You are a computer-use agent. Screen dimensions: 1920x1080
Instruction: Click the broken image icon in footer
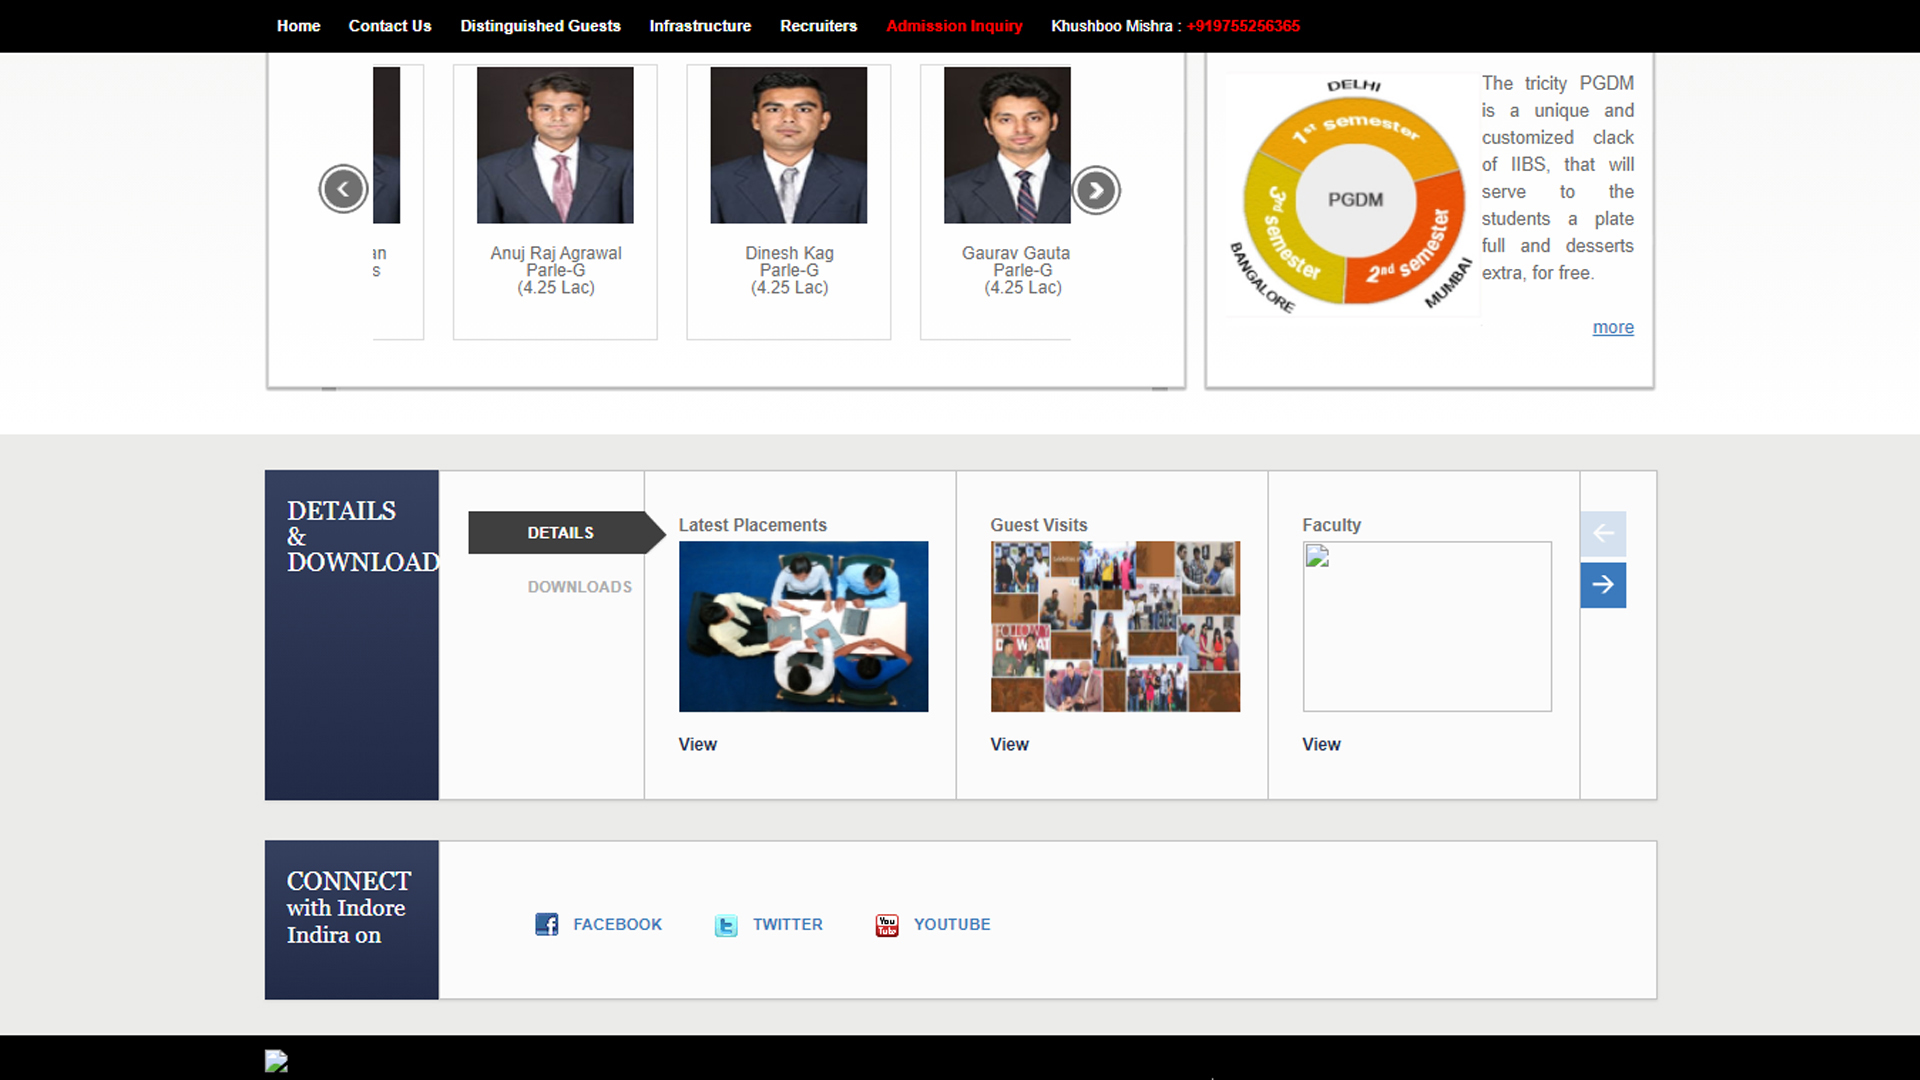pos(276,1061)
